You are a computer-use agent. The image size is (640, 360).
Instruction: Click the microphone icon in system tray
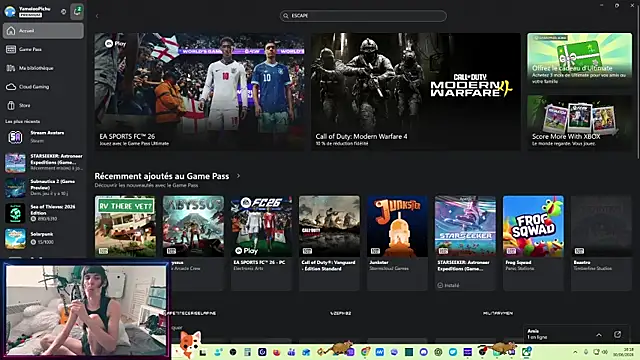(586, 352)
